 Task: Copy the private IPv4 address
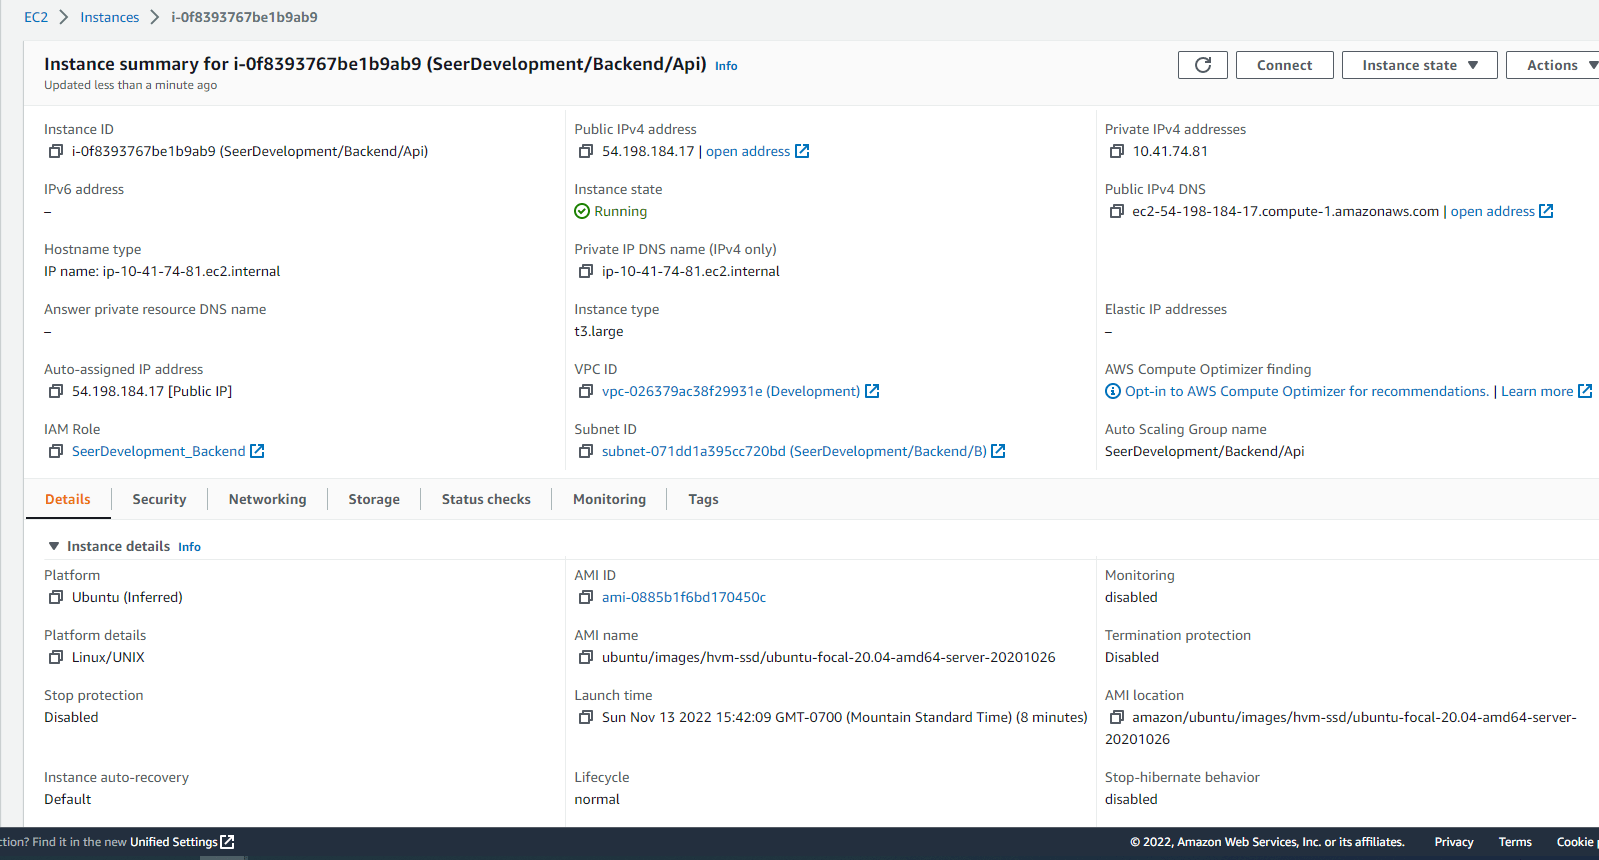[1117, 152]
